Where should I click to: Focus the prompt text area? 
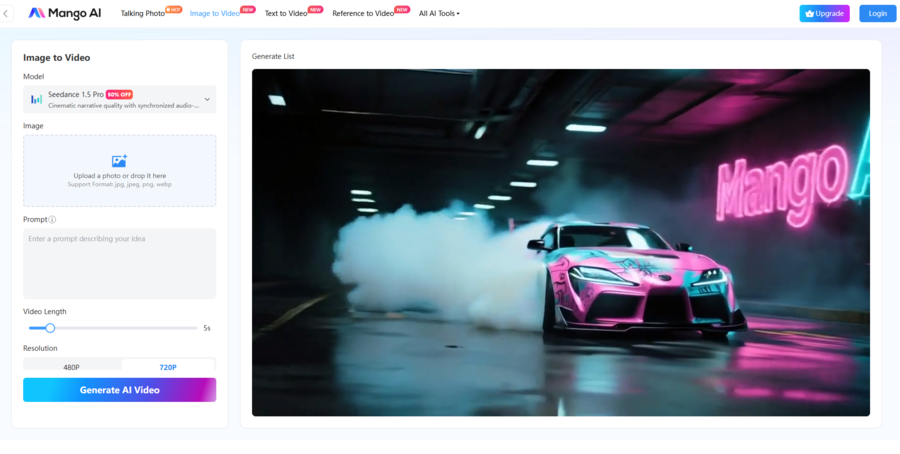pyautogui.click(x=119, y=263)
